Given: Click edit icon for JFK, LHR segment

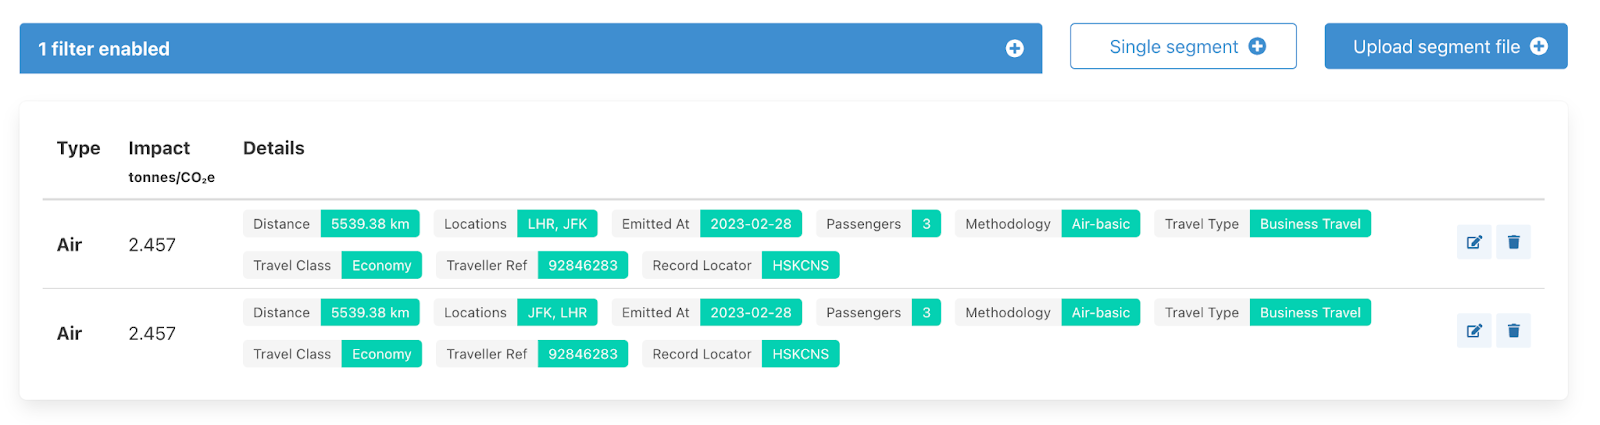Looking at the screenshot, I should pos(1473,331).
